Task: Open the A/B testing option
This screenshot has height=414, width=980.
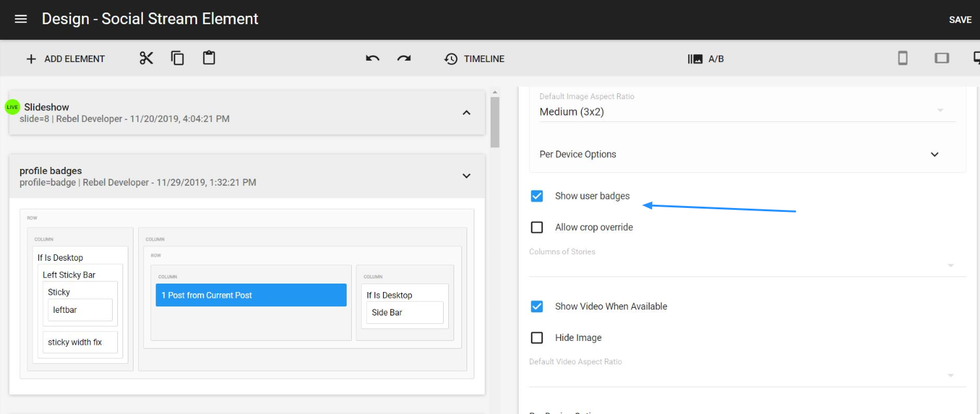Action: click(706, 59)
